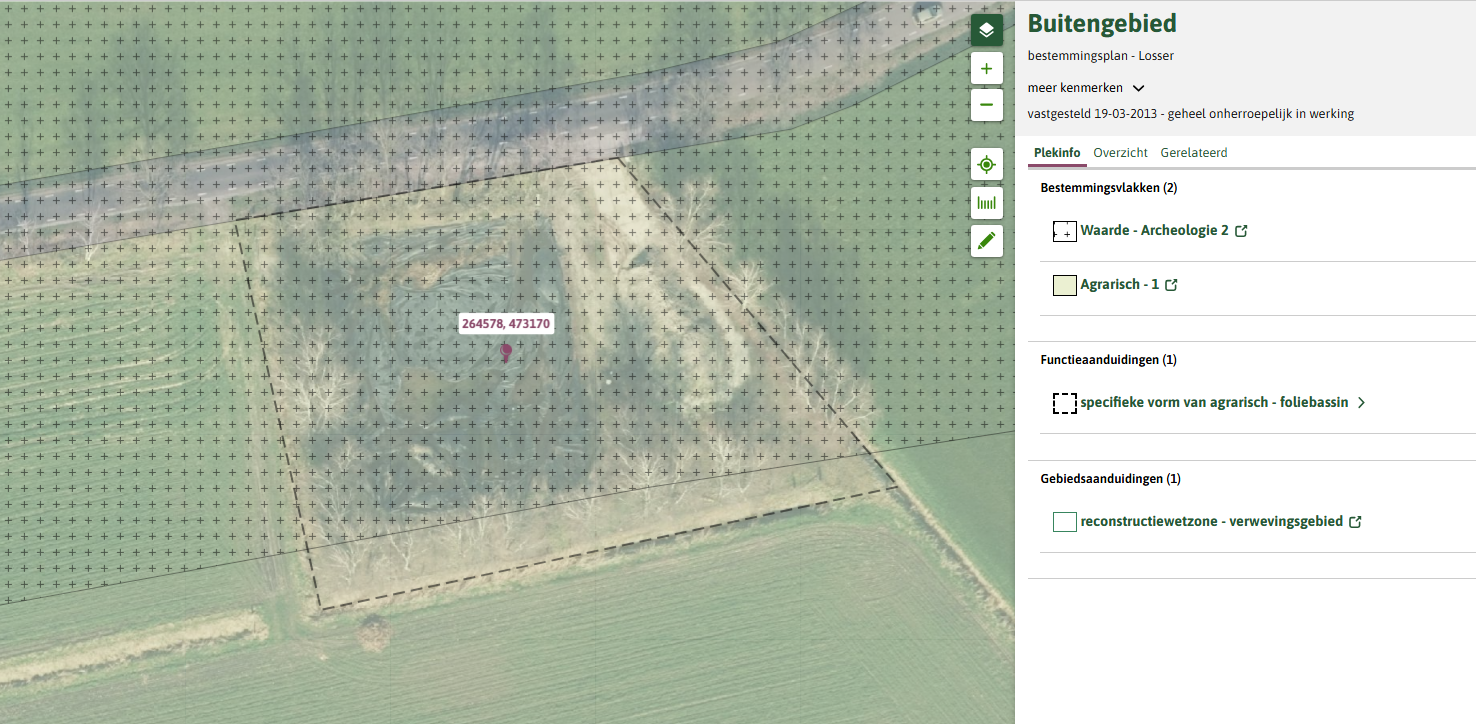Open external link icon for reconstructiewetzone
This screenshot has height=724, width=1476.
(x=1355, y=522)
